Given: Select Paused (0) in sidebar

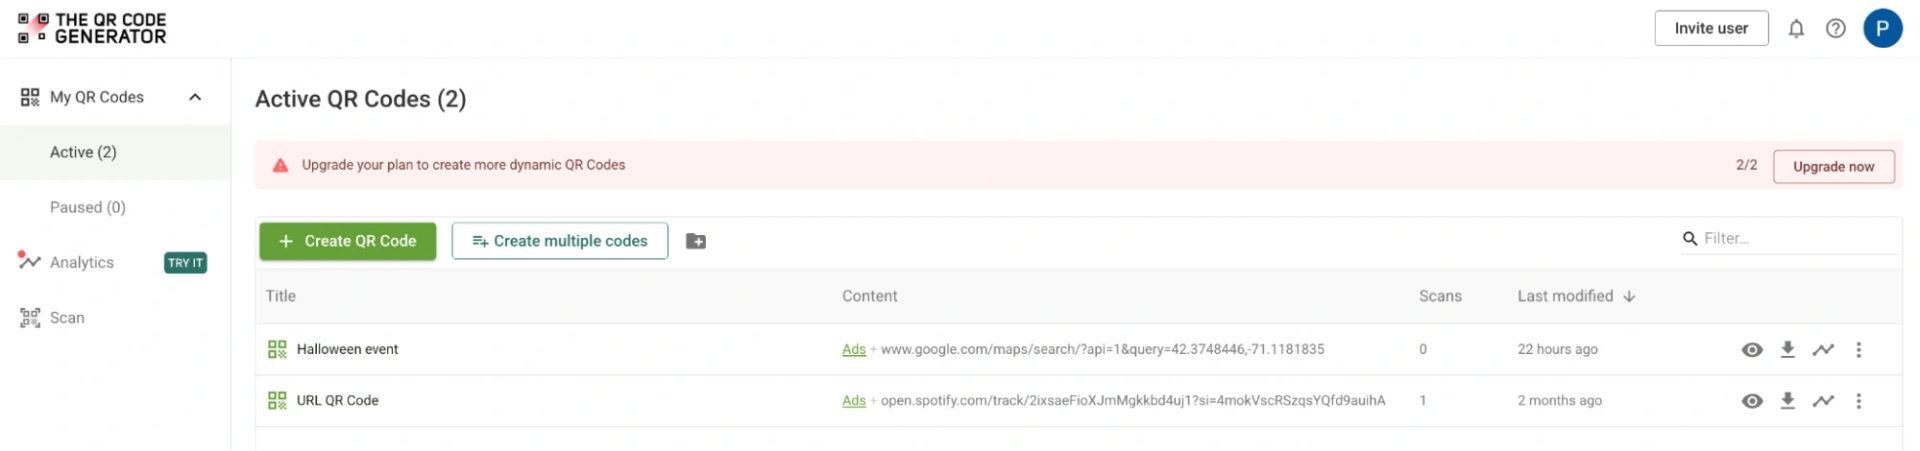Looking at the screenshot, I should tap(88, 207).
